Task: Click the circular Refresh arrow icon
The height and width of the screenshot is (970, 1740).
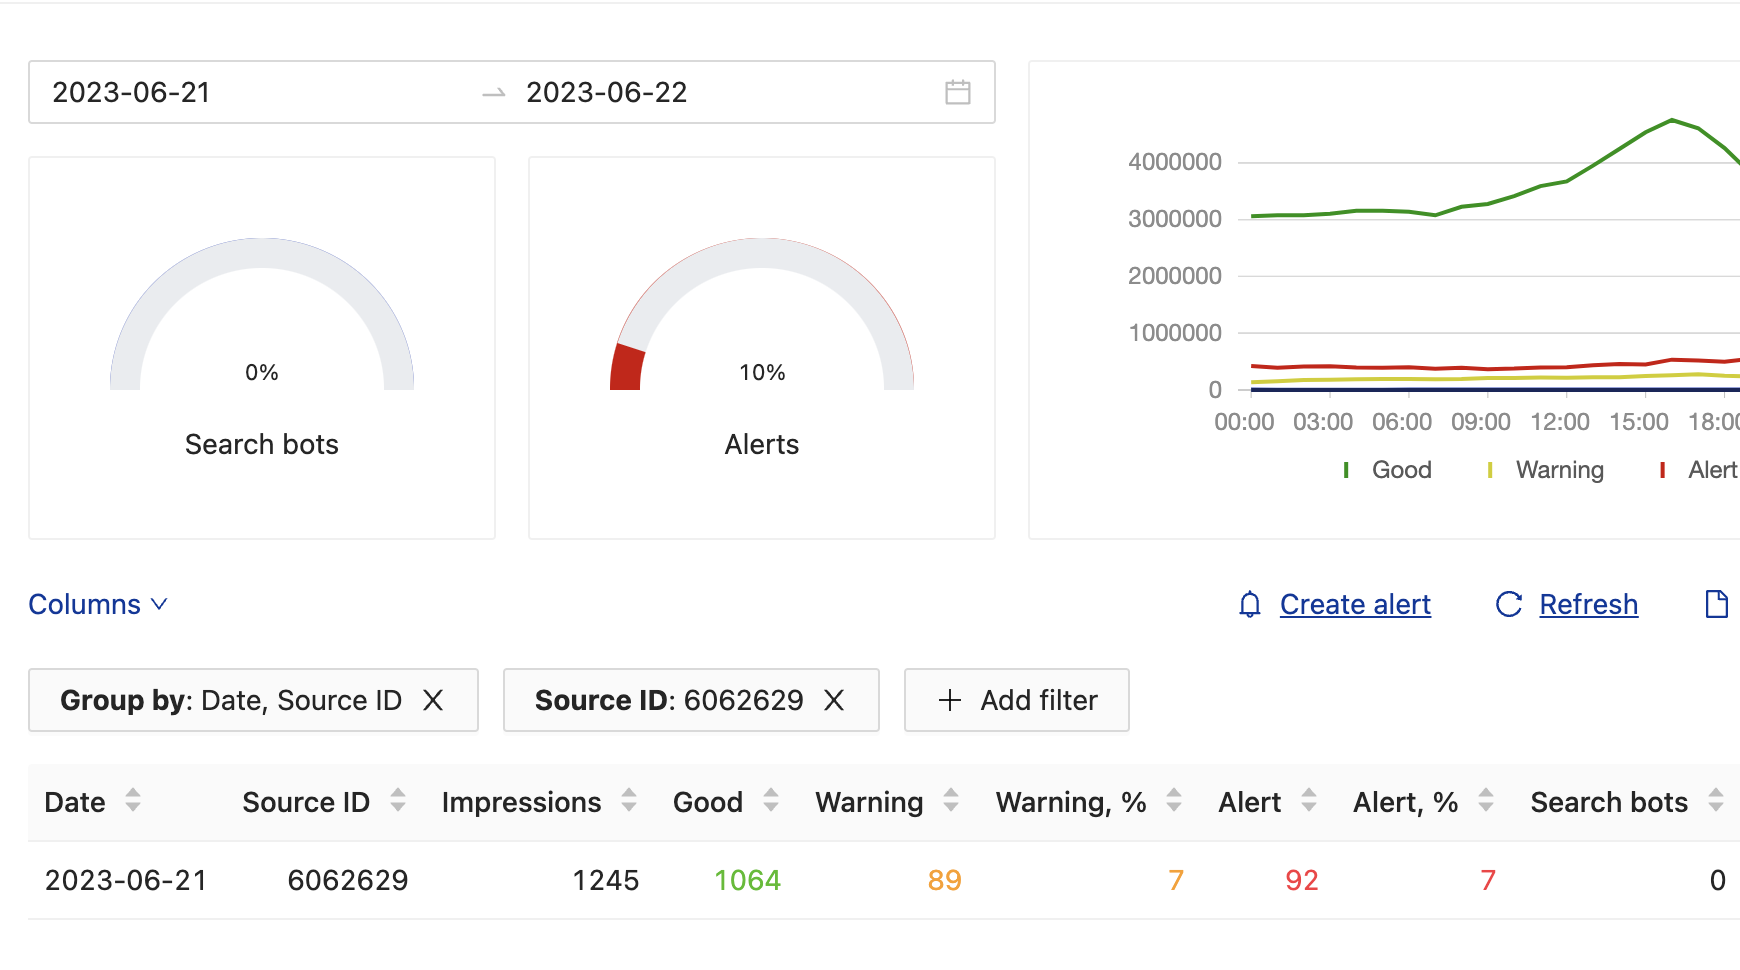Action: [x=1508, y=605]
